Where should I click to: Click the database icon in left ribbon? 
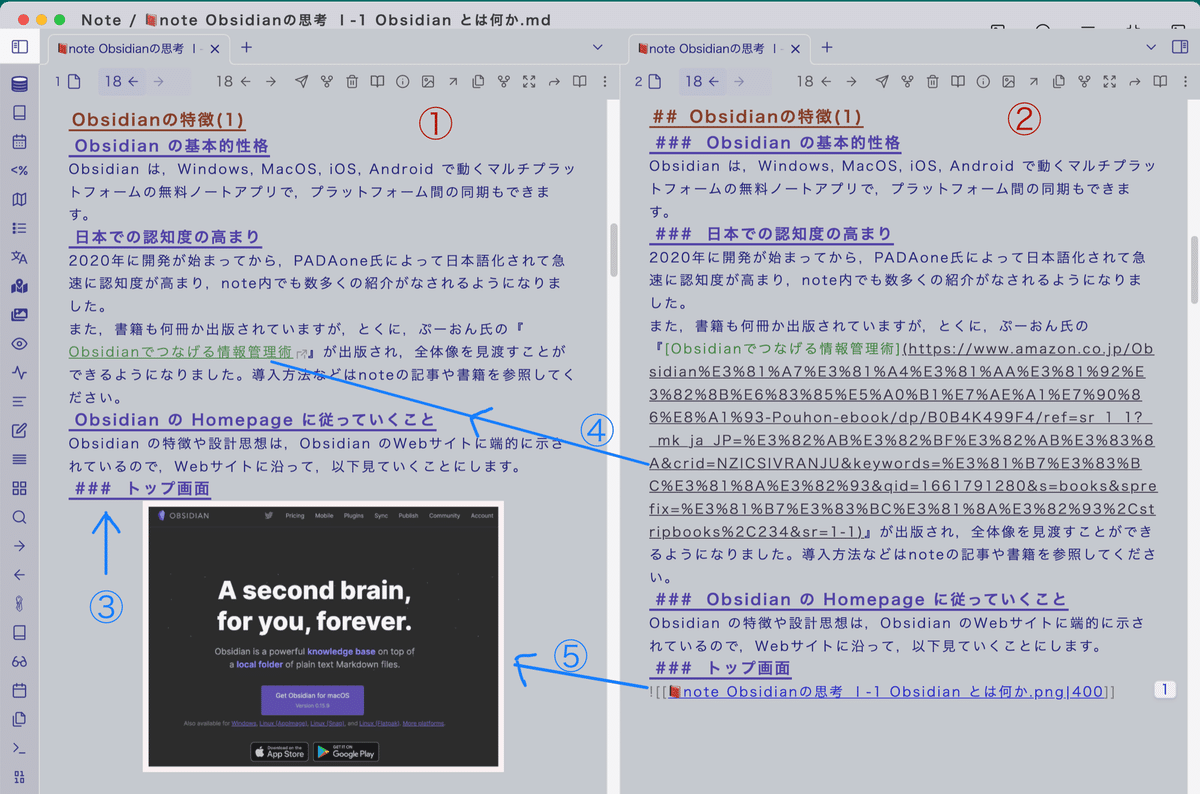(x=19, y=84)
